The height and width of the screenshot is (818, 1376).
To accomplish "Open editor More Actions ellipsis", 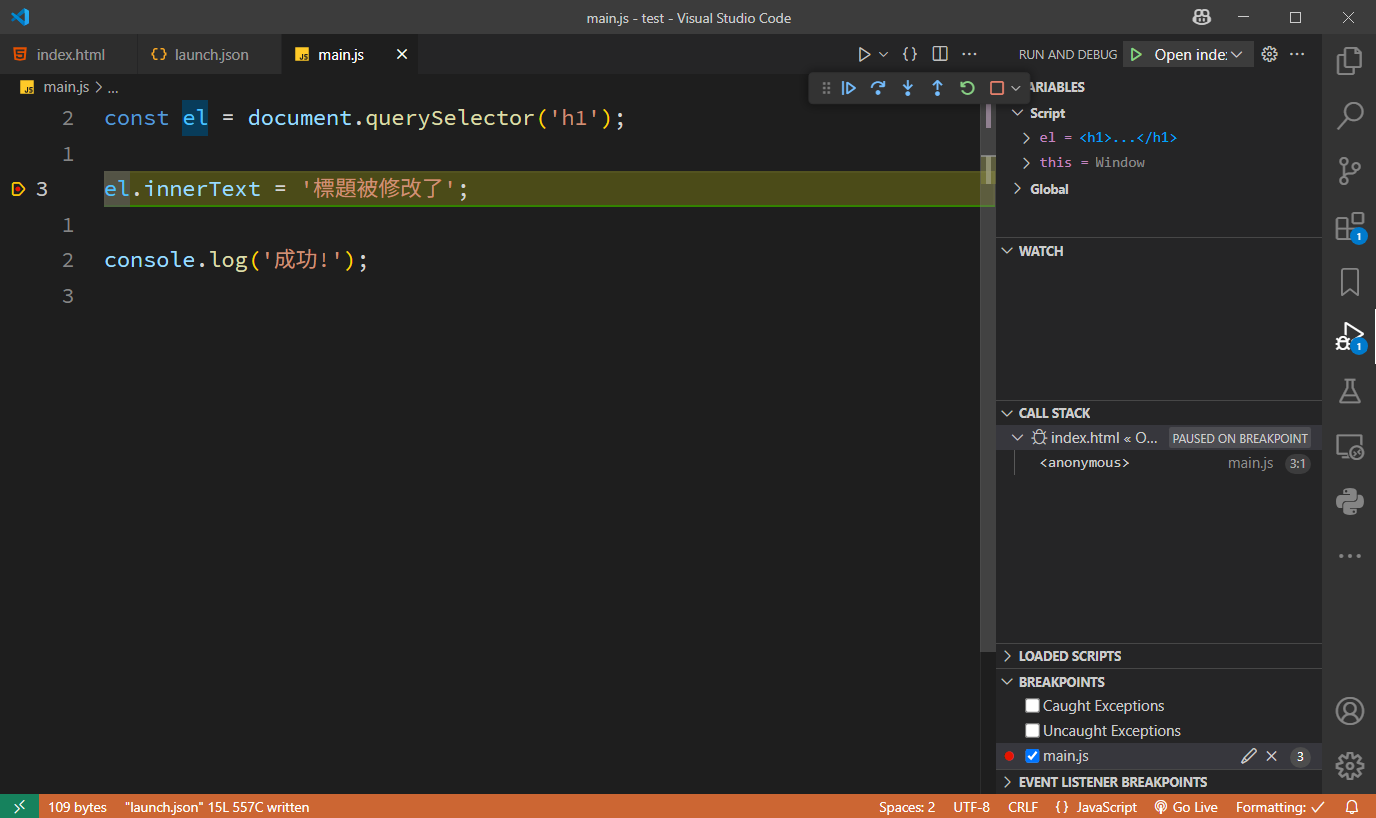I will [969, 54].
